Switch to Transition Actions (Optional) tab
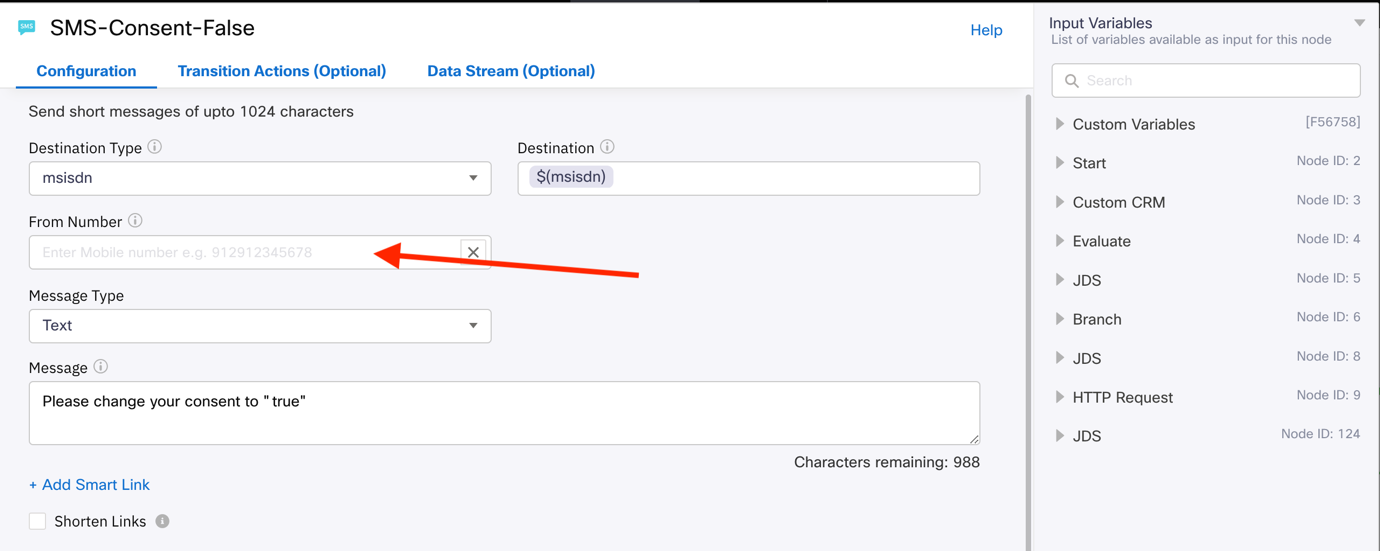 pos(282,71)
